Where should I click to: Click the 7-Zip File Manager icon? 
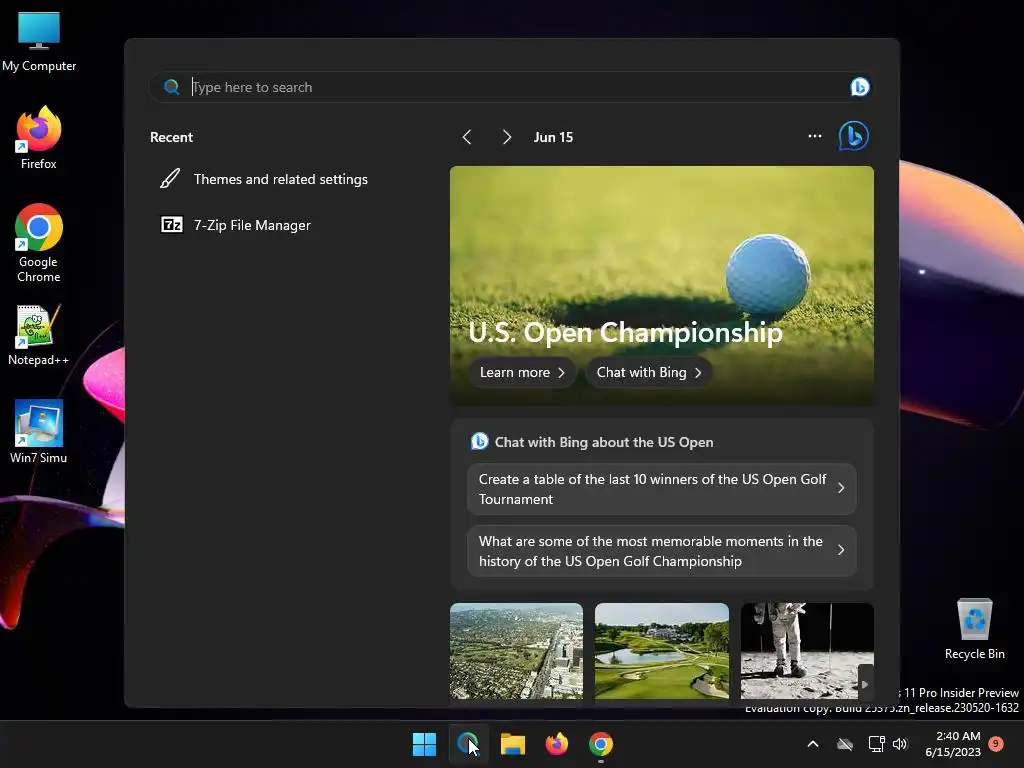pyautogui.click(x=172, y=225)
